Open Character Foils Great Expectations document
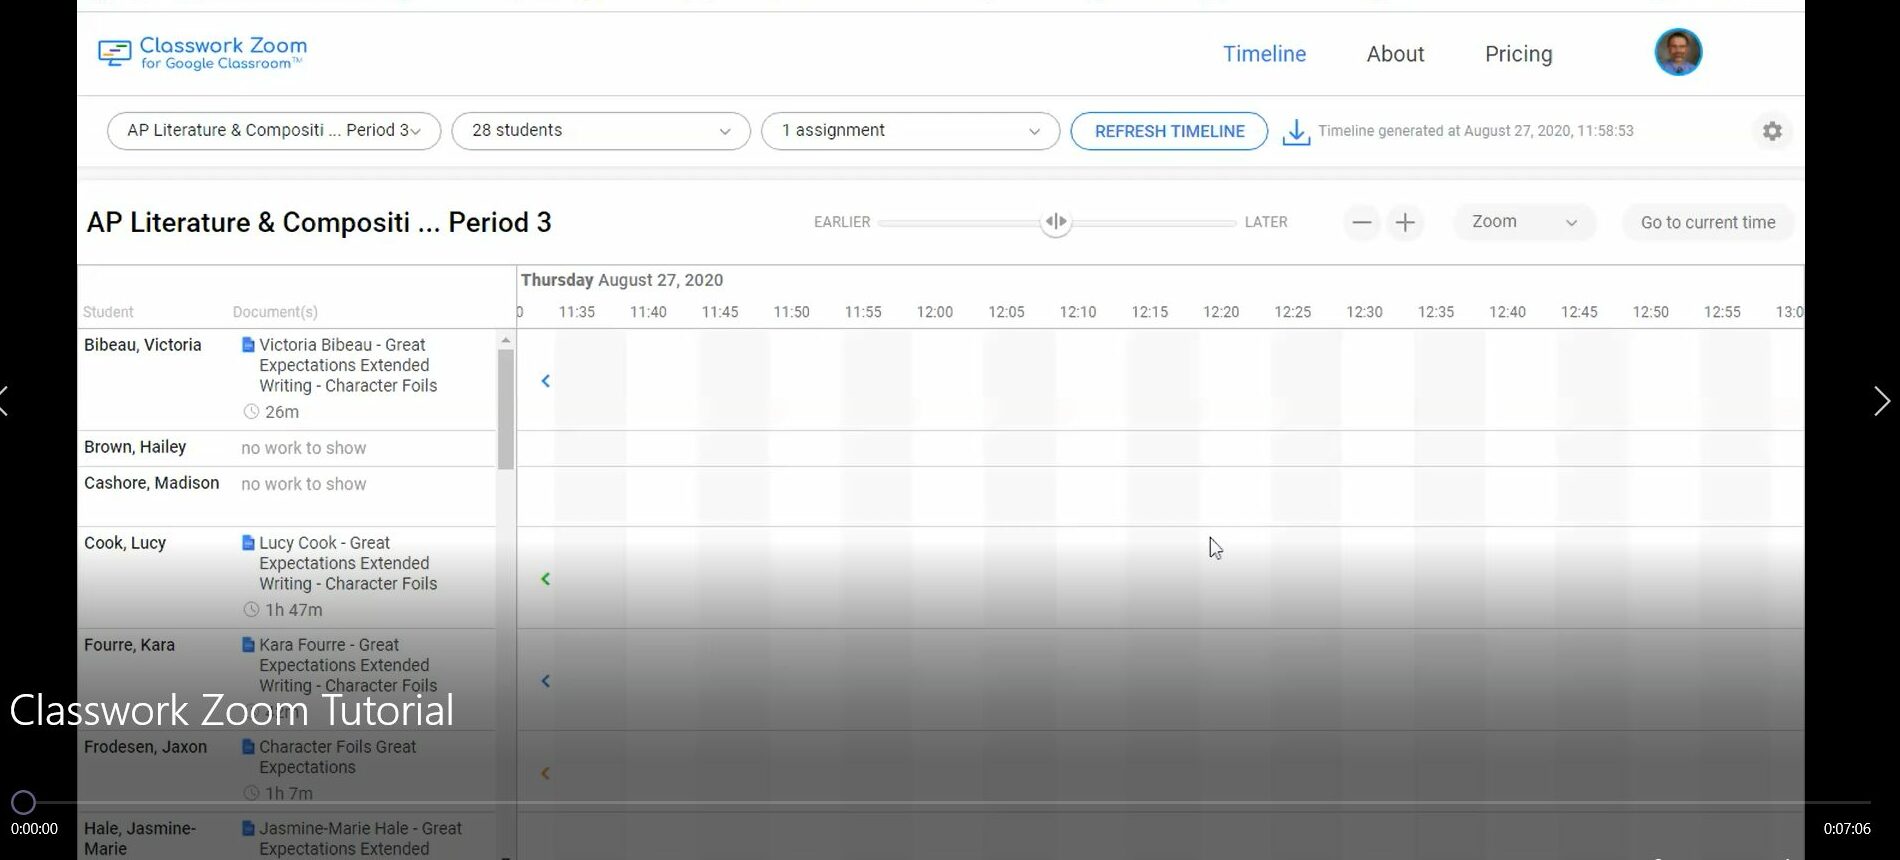This screenshot has width=1900, height=860. [x=337, y=757]
